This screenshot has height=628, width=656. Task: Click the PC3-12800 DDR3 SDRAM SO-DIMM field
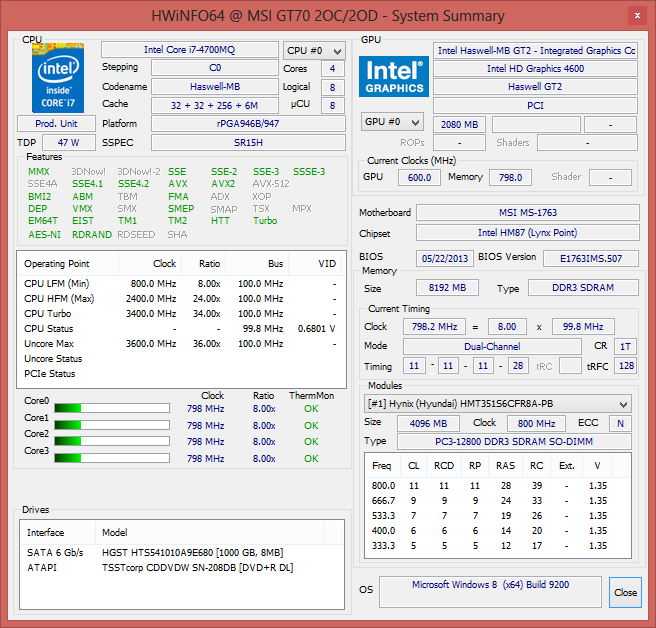tap(514, 442)
